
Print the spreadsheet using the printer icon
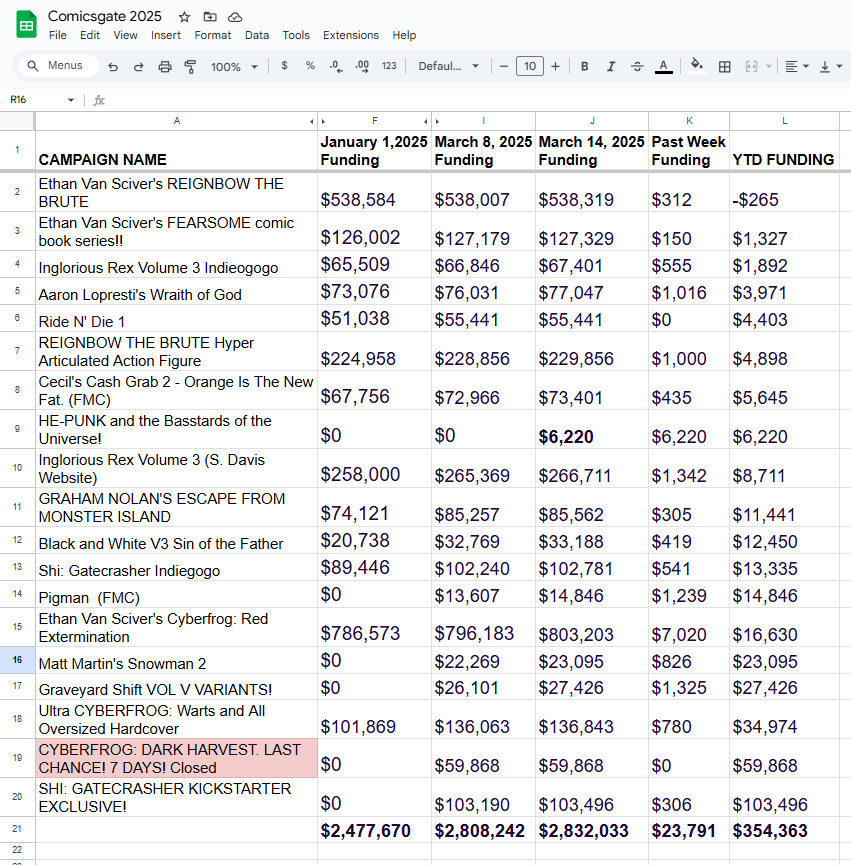pyautogui.click(x=165, y=66)
